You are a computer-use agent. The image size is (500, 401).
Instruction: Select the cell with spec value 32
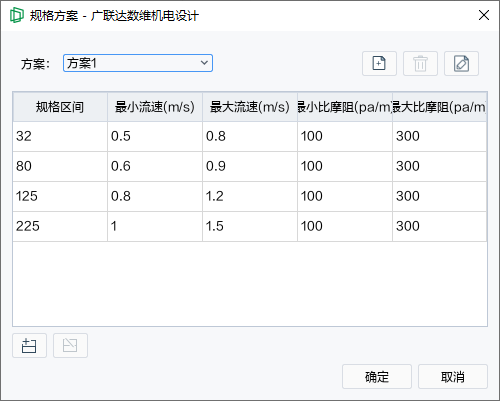(60, 136)
